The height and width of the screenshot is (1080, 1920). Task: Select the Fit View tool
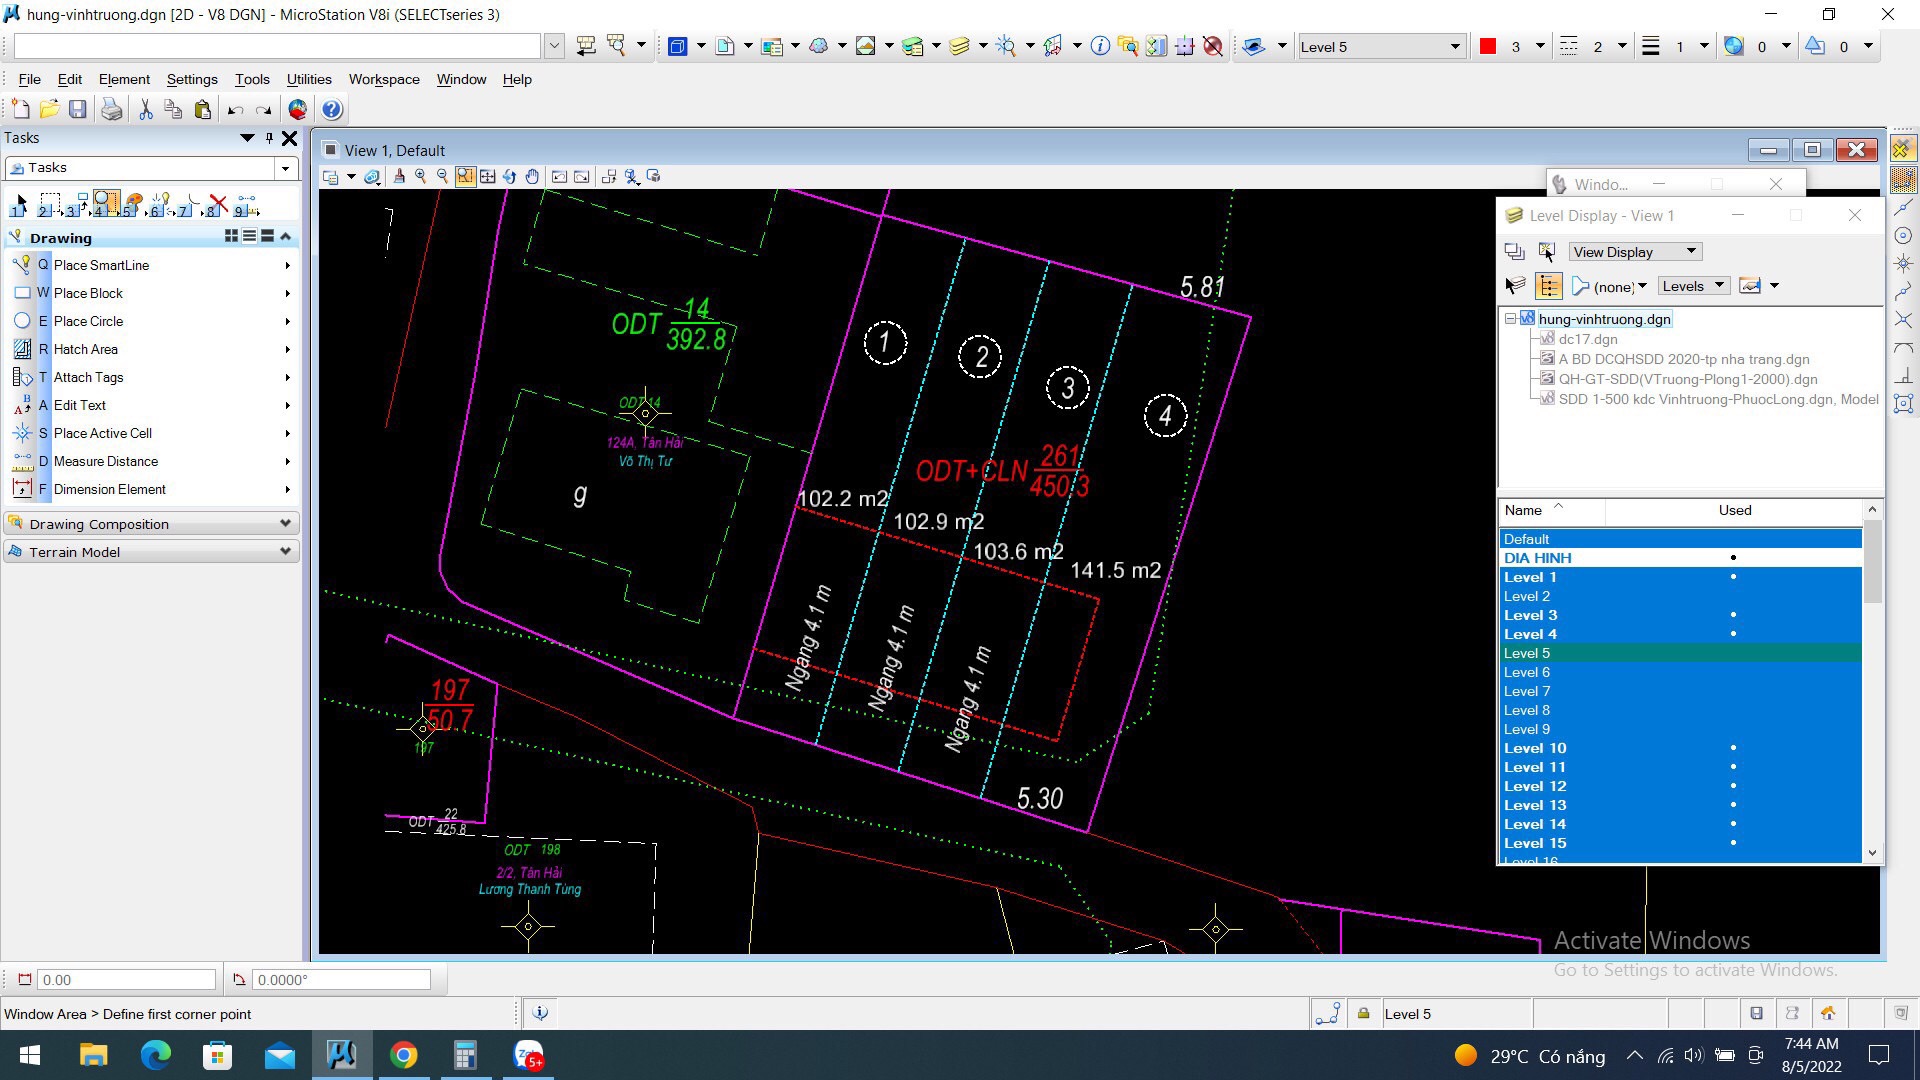point(487,177)
